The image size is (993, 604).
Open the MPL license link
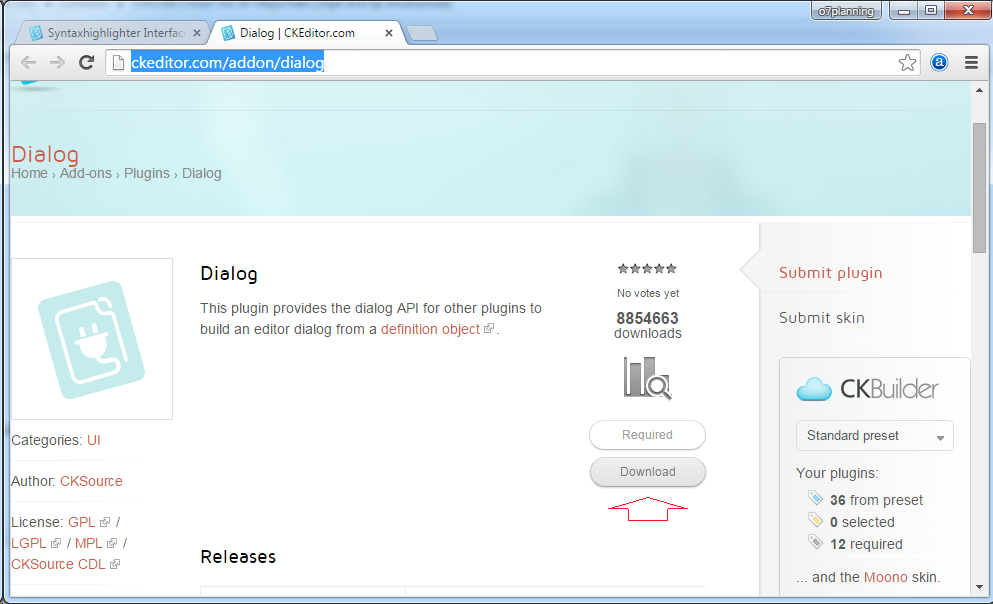pos(89,543)
